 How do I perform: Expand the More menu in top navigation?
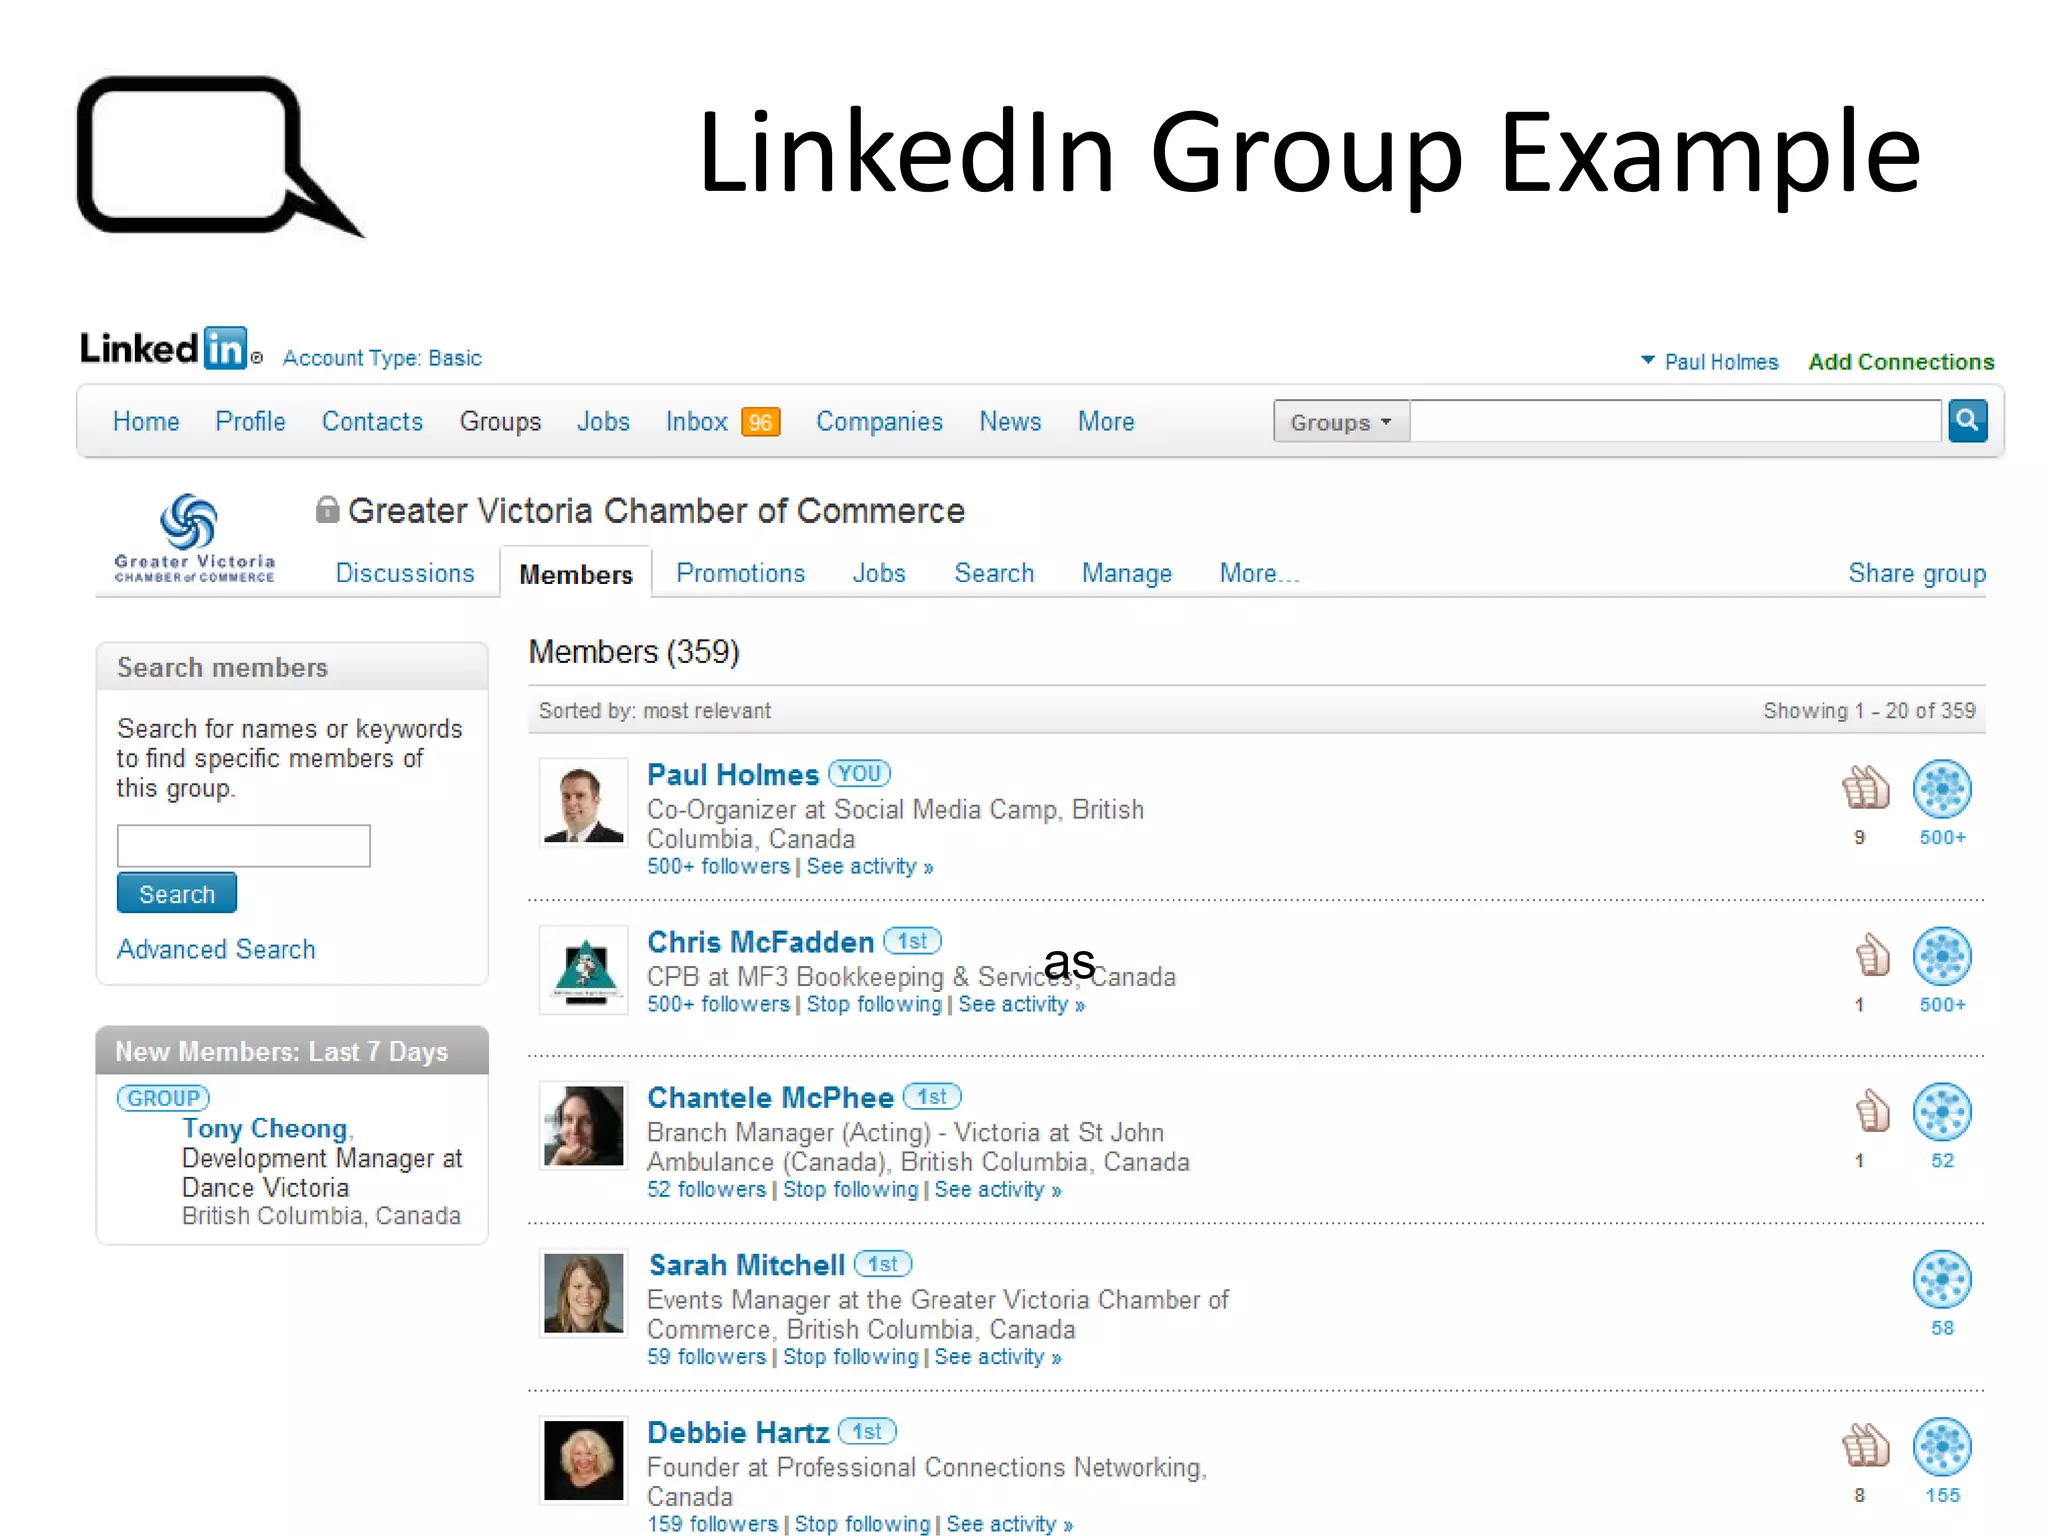1105,422
